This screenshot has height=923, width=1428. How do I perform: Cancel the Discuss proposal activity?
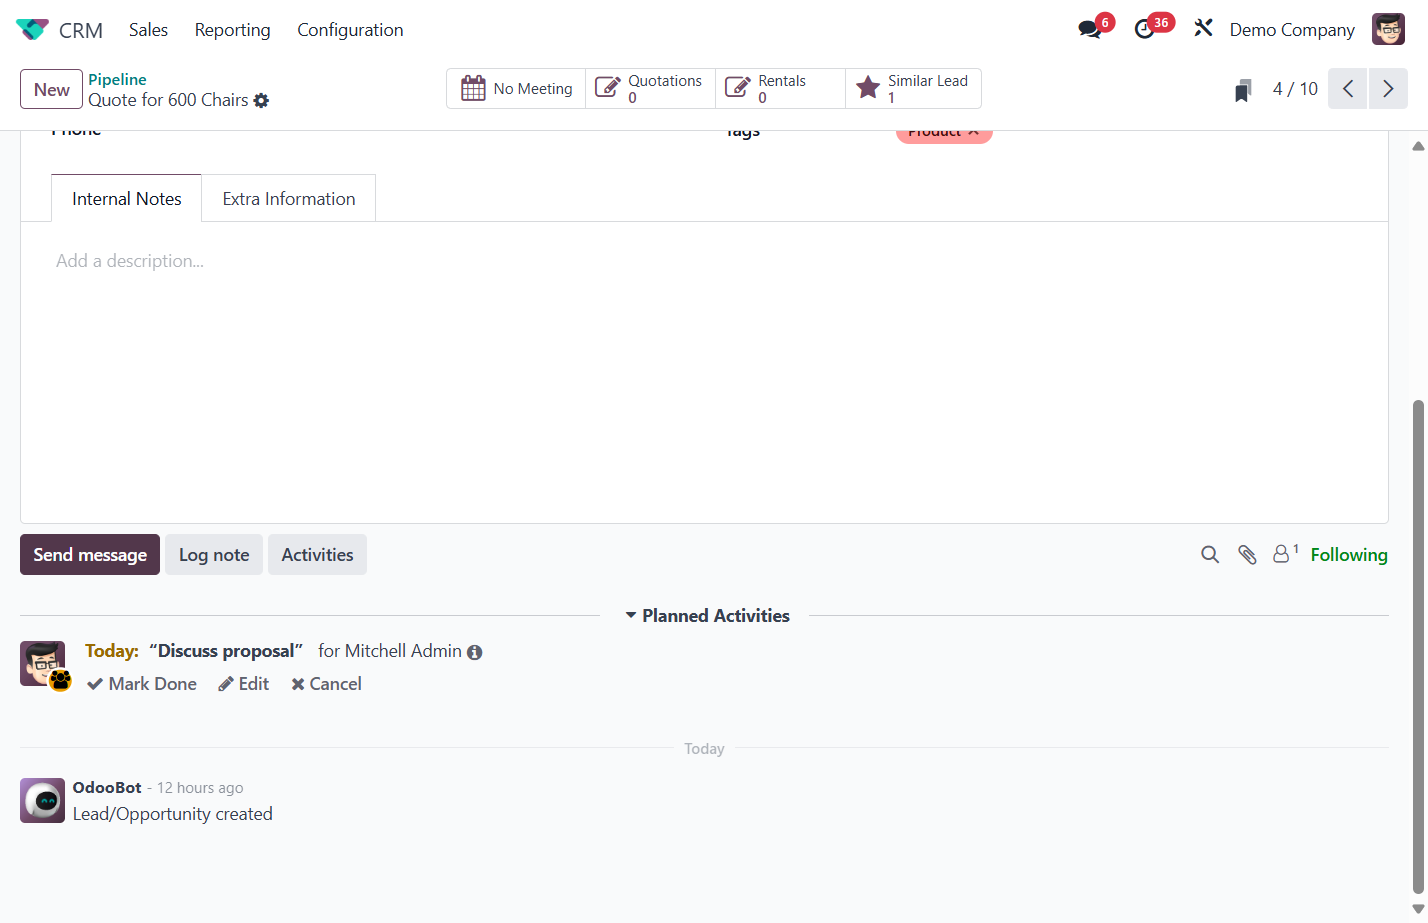[x=327, y=684]
